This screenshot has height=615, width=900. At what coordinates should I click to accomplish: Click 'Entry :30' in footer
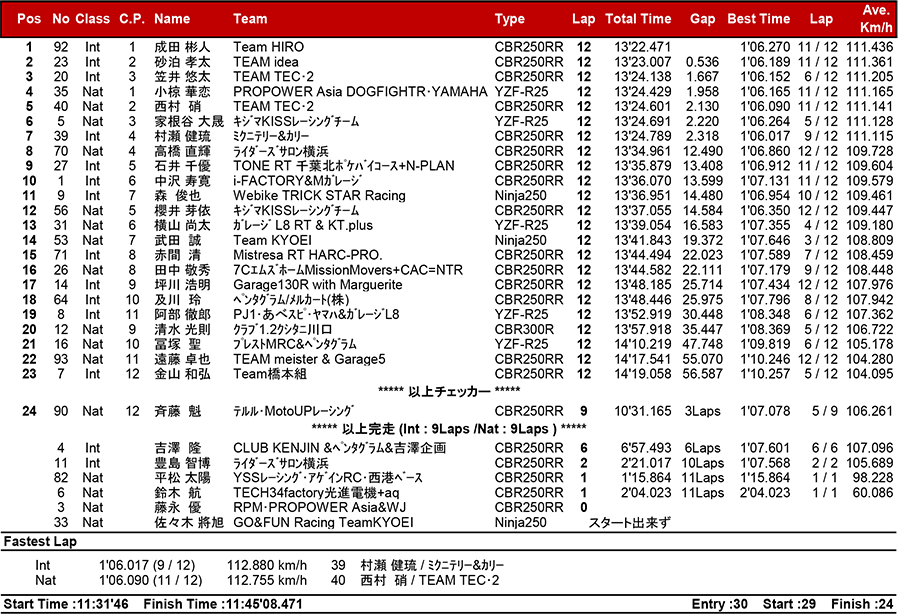point(720,605)
